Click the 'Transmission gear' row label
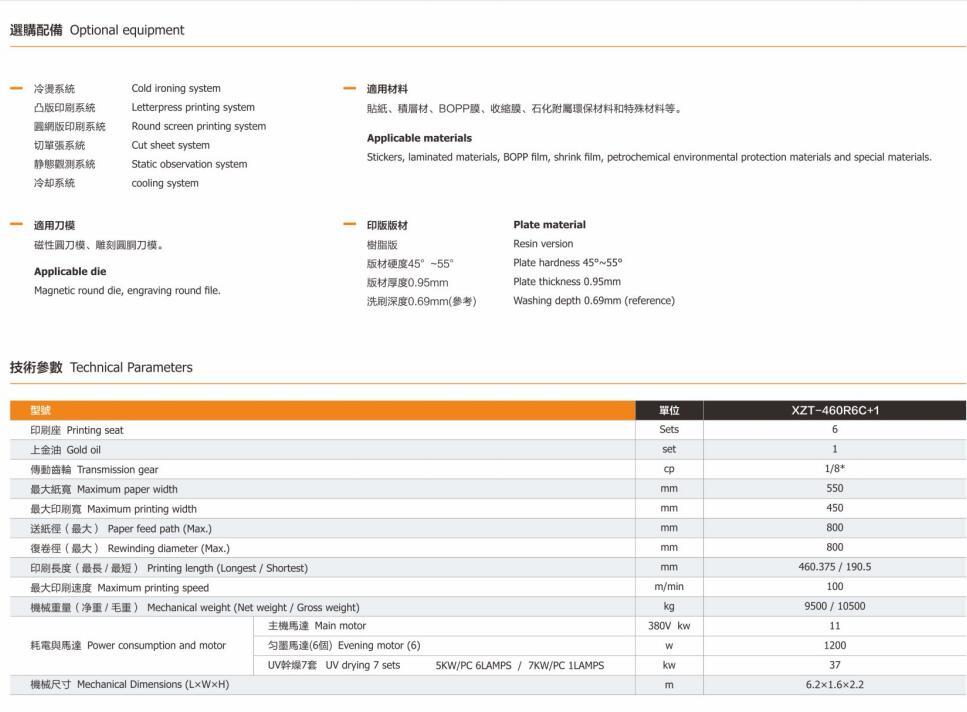 118,470
